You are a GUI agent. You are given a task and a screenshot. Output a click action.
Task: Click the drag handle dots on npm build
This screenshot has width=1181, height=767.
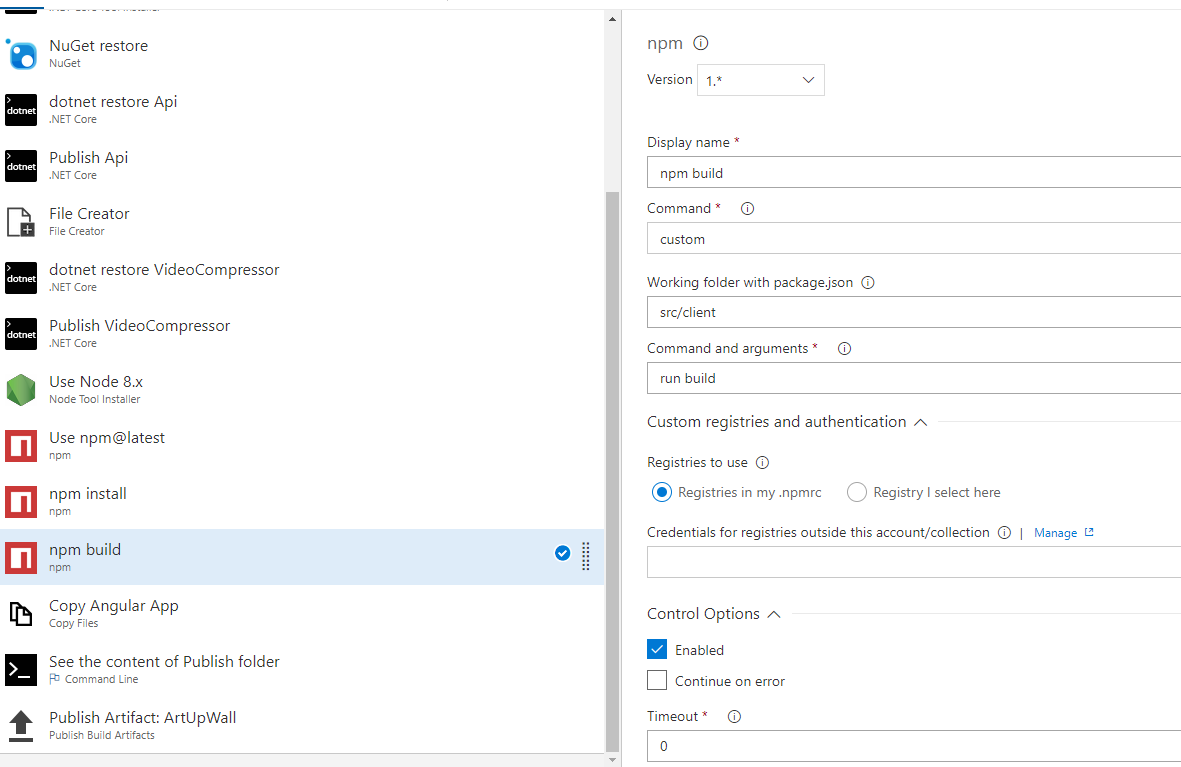[x=586, y=556]
